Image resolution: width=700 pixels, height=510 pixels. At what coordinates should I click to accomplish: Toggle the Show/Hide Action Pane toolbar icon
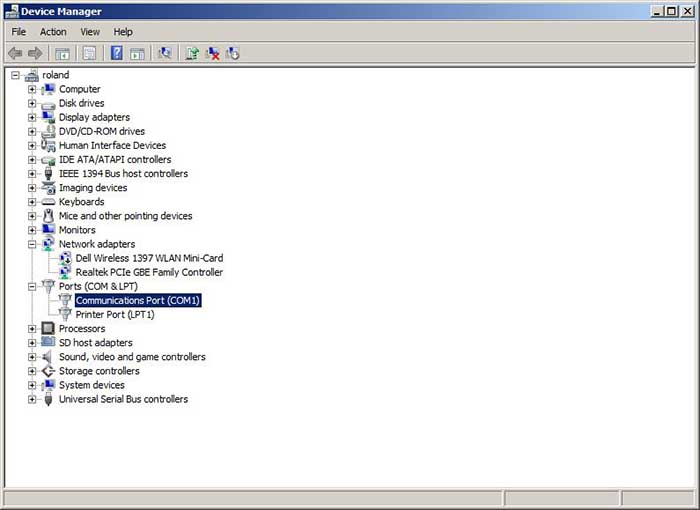tap(137, 54)
